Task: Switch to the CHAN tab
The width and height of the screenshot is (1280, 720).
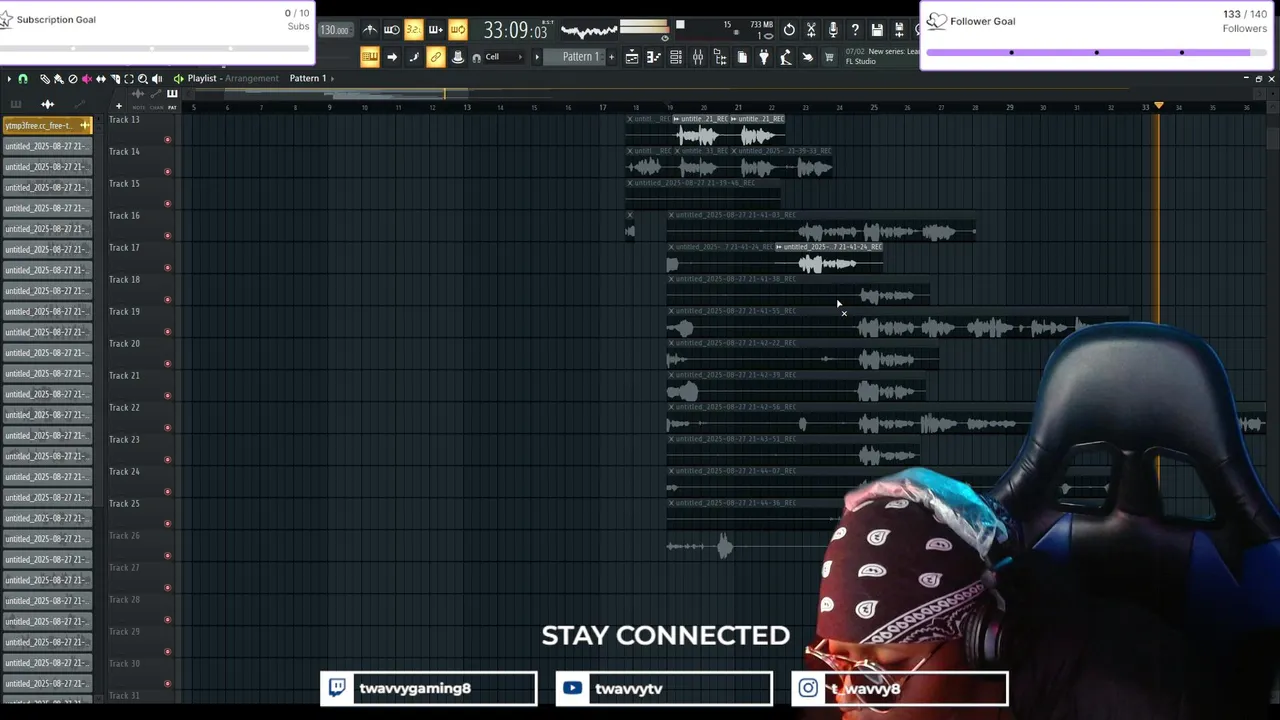Action: [155, 107]
